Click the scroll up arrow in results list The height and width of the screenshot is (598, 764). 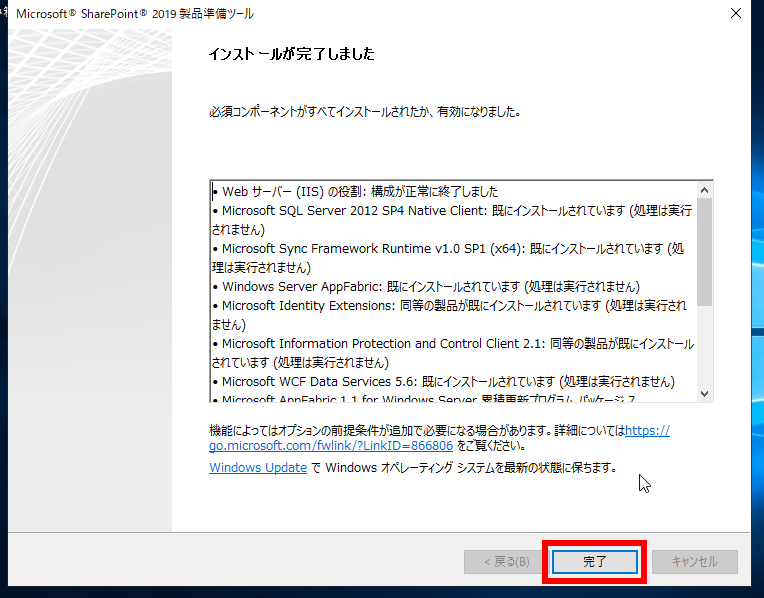pos(704,190)
